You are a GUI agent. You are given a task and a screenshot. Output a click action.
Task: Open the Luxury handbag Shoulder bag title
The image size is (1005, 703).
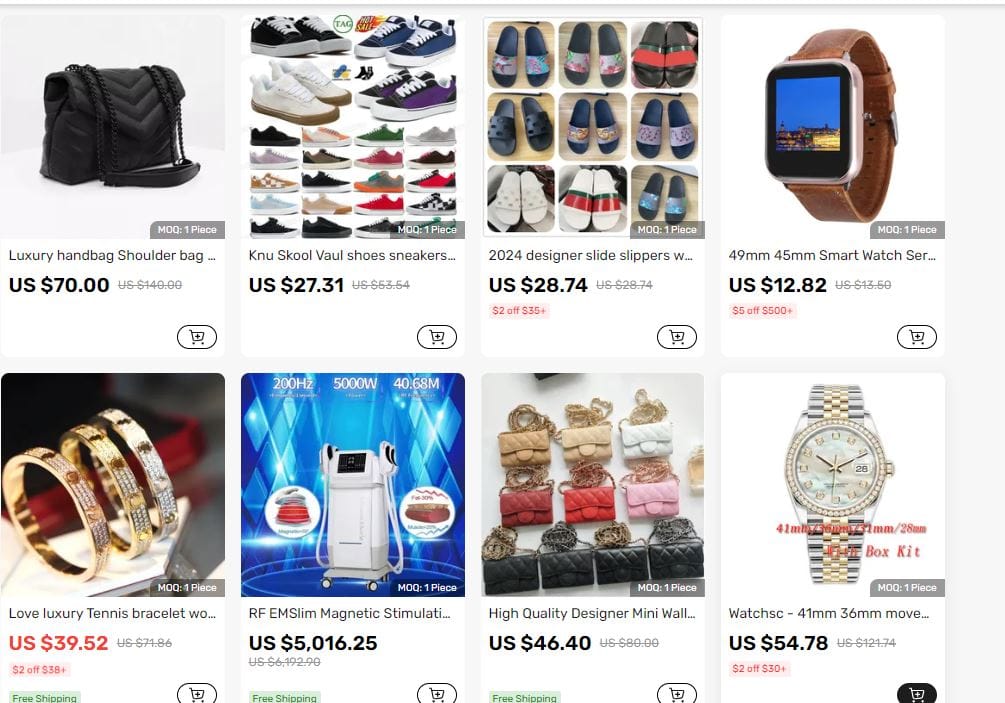(x=112, y=255)
